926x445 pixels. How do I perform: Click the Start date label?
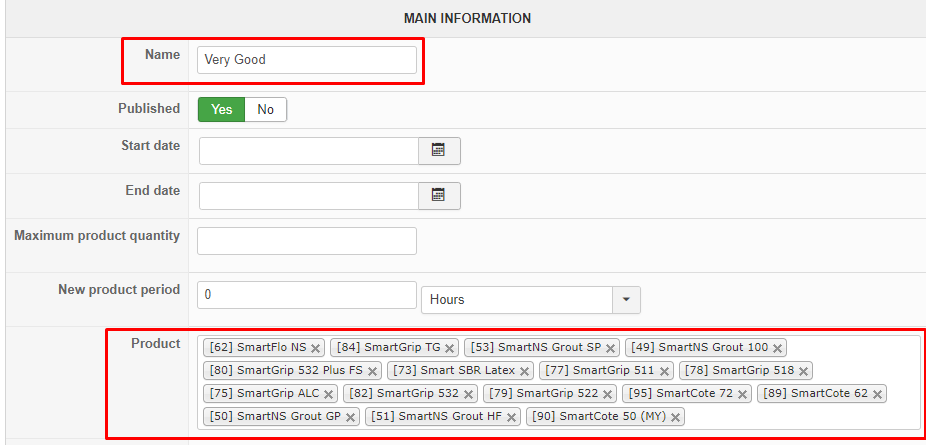point(151,146)
